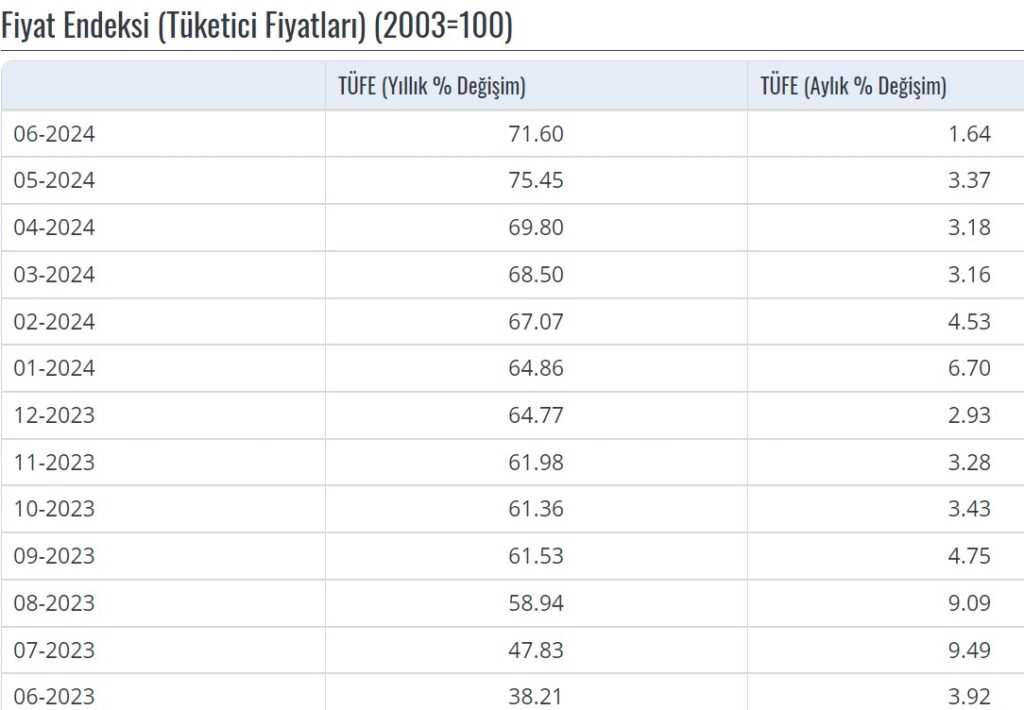This screenshot has height=710, width=1024.
Task: Click the 01-2024 row label
Action: 54,369
